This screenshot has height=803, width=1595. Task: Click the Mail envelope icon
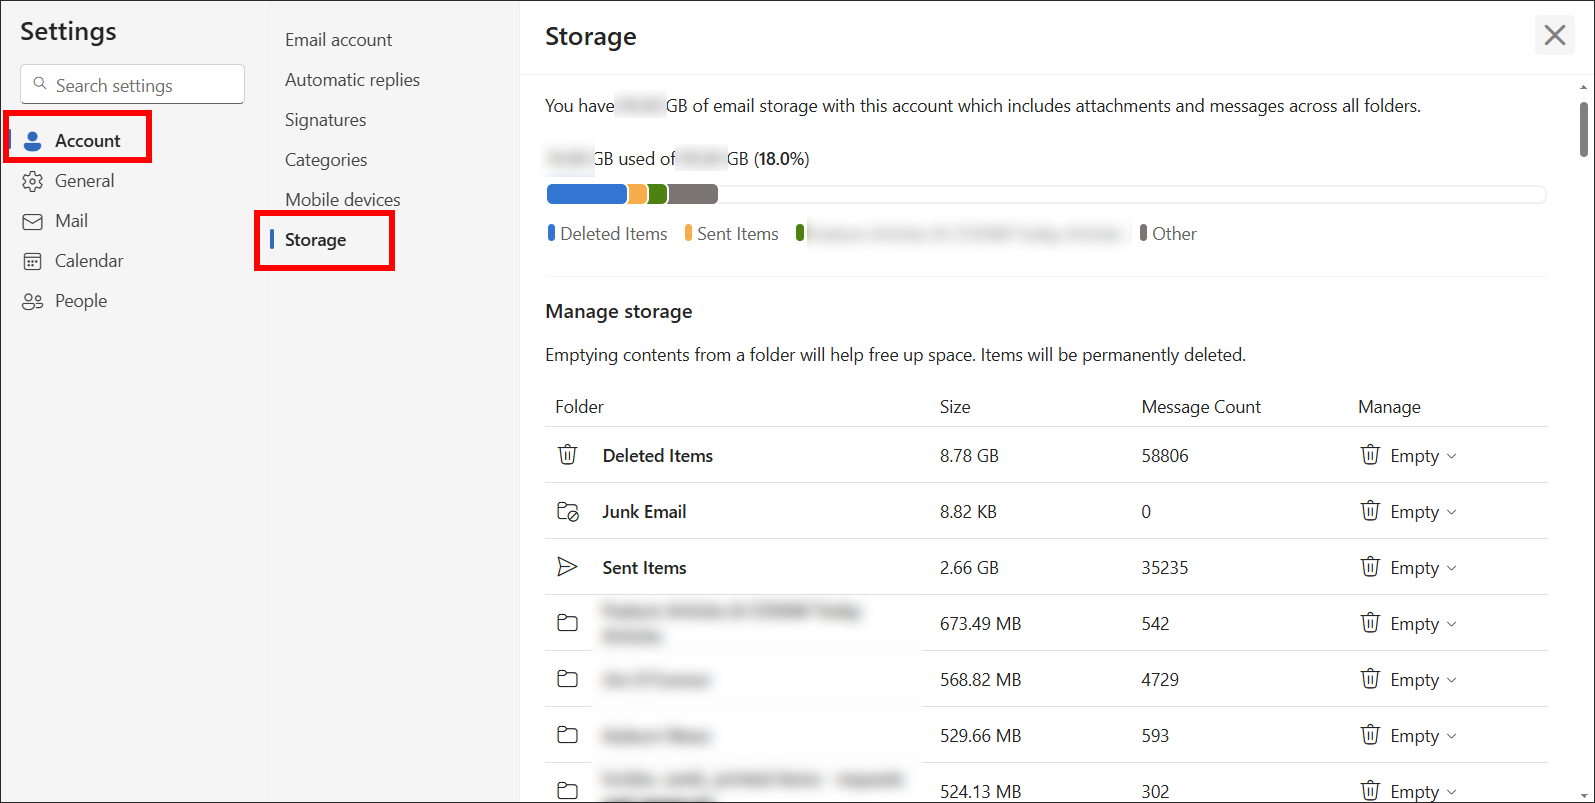33,221
